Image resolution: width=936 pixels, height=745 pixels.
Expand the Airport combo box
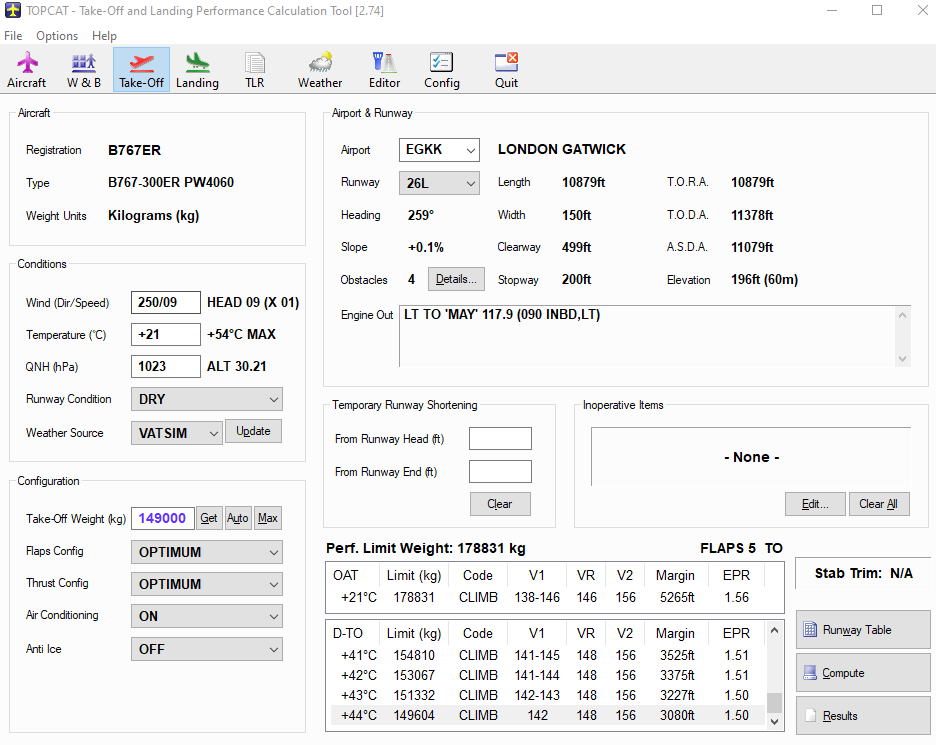point(438,149)
